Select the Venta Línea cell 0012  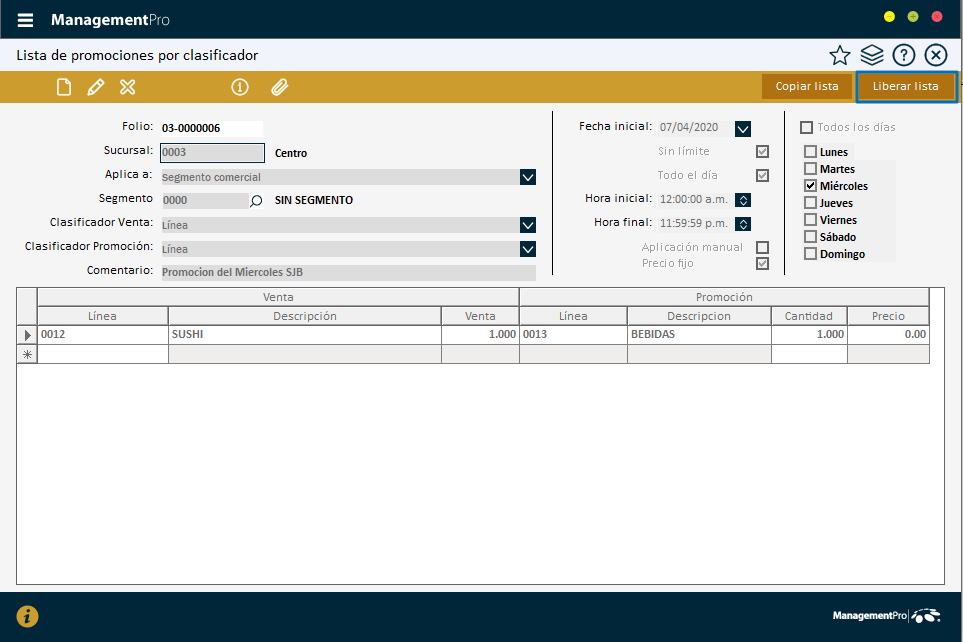pos(103,335)
